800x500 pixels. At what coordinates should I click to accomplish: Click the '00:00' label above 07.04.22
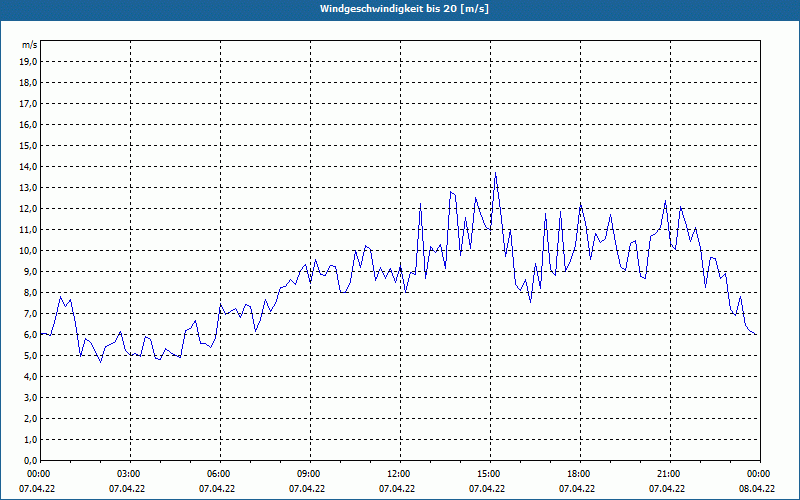click(x=37, y=474)
